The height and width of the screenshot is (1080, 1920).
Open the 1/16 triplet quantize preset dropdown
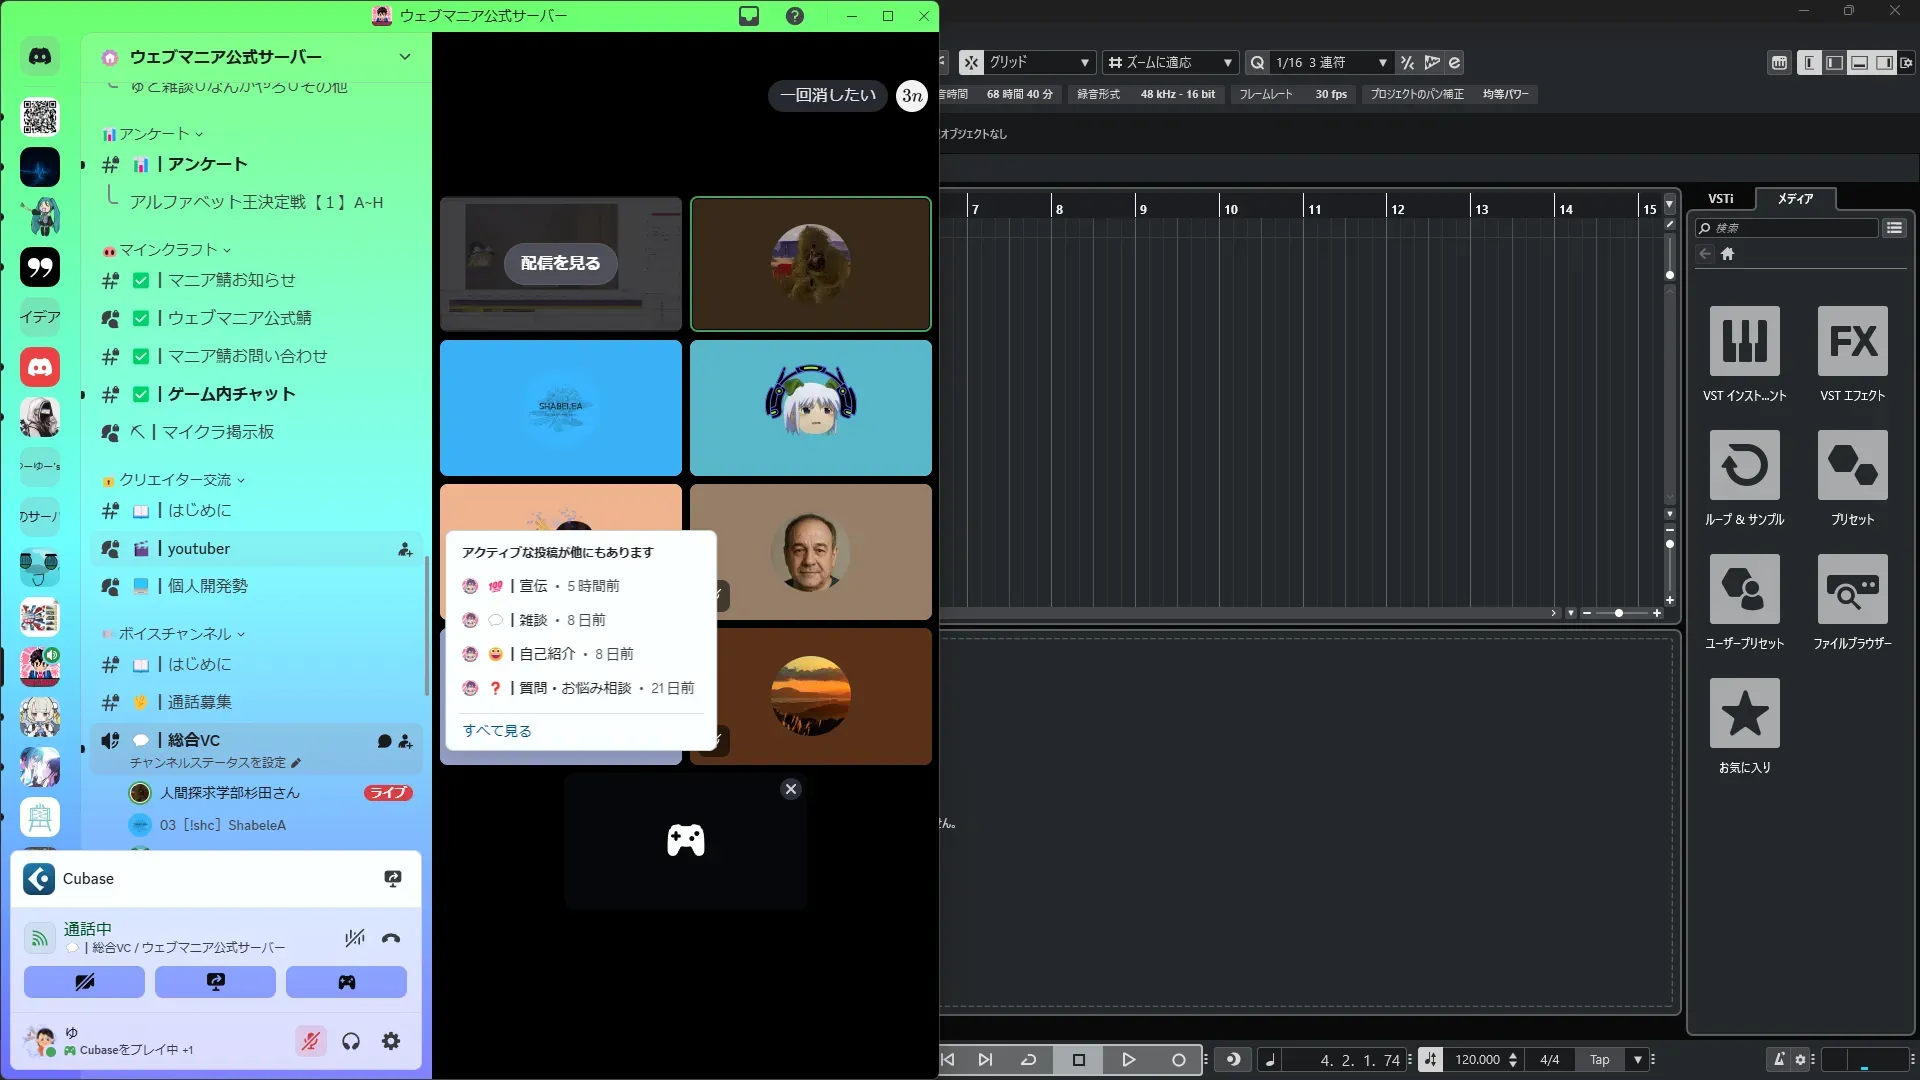[1330, 62]
